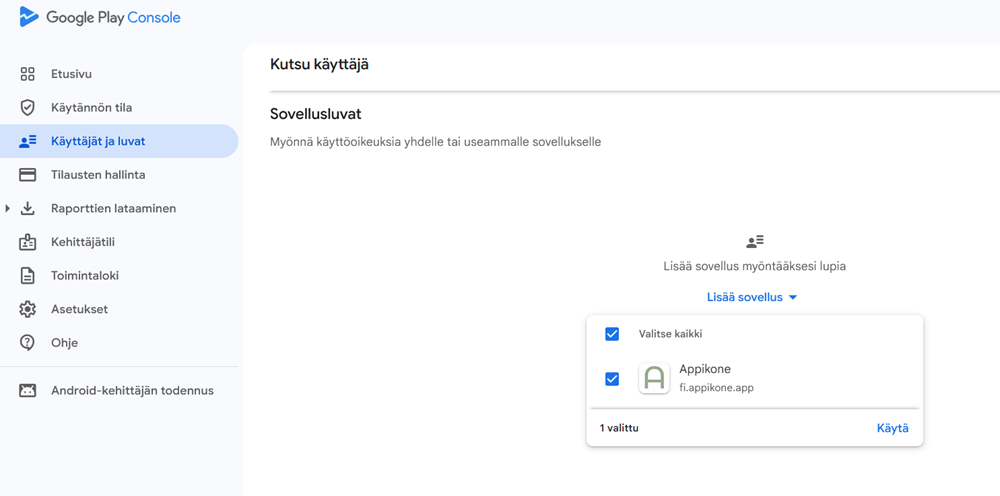Go to the Etusivu menu item
The width and height of the screenshot is (1000, 496).
[71, 74]
